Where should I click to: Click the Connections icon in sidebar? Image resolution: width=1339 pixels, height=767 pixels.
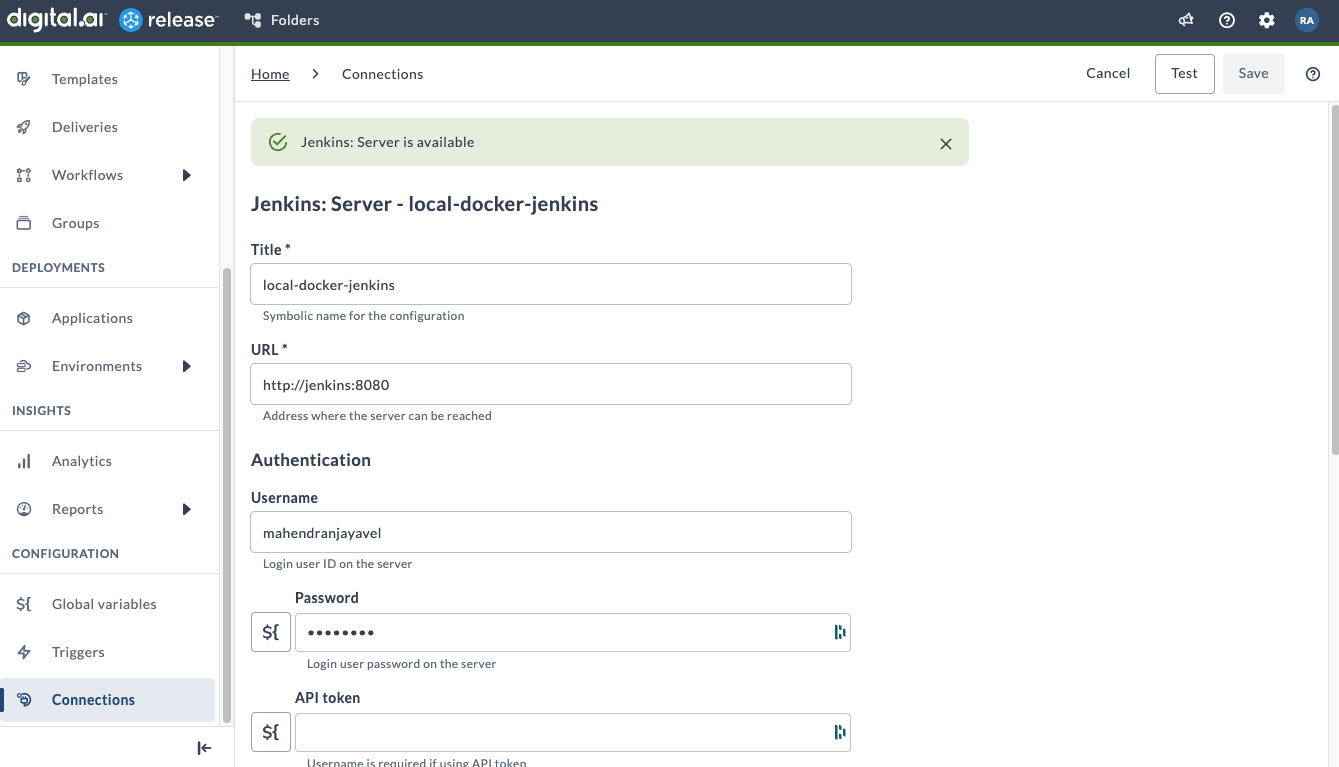coord(24,700)
